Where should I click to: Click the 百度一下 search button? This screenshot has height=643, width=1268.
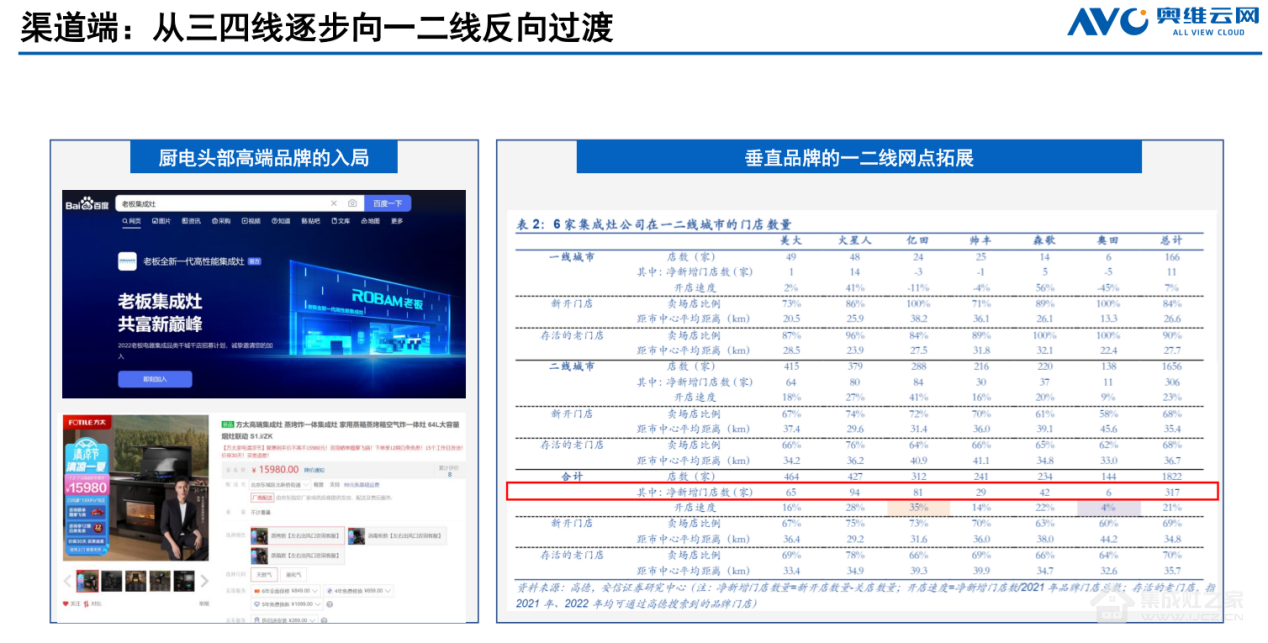point(388,203)
